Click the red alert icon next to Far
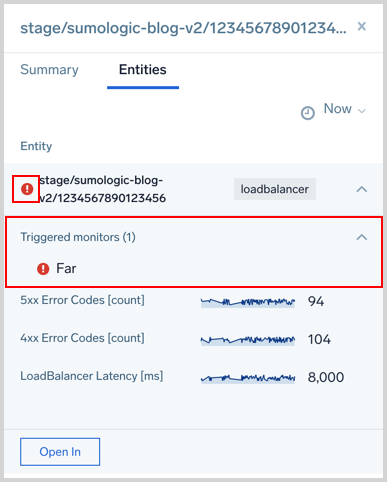The width and height of the screenshot is (387, 482). [x=43, y=269]
